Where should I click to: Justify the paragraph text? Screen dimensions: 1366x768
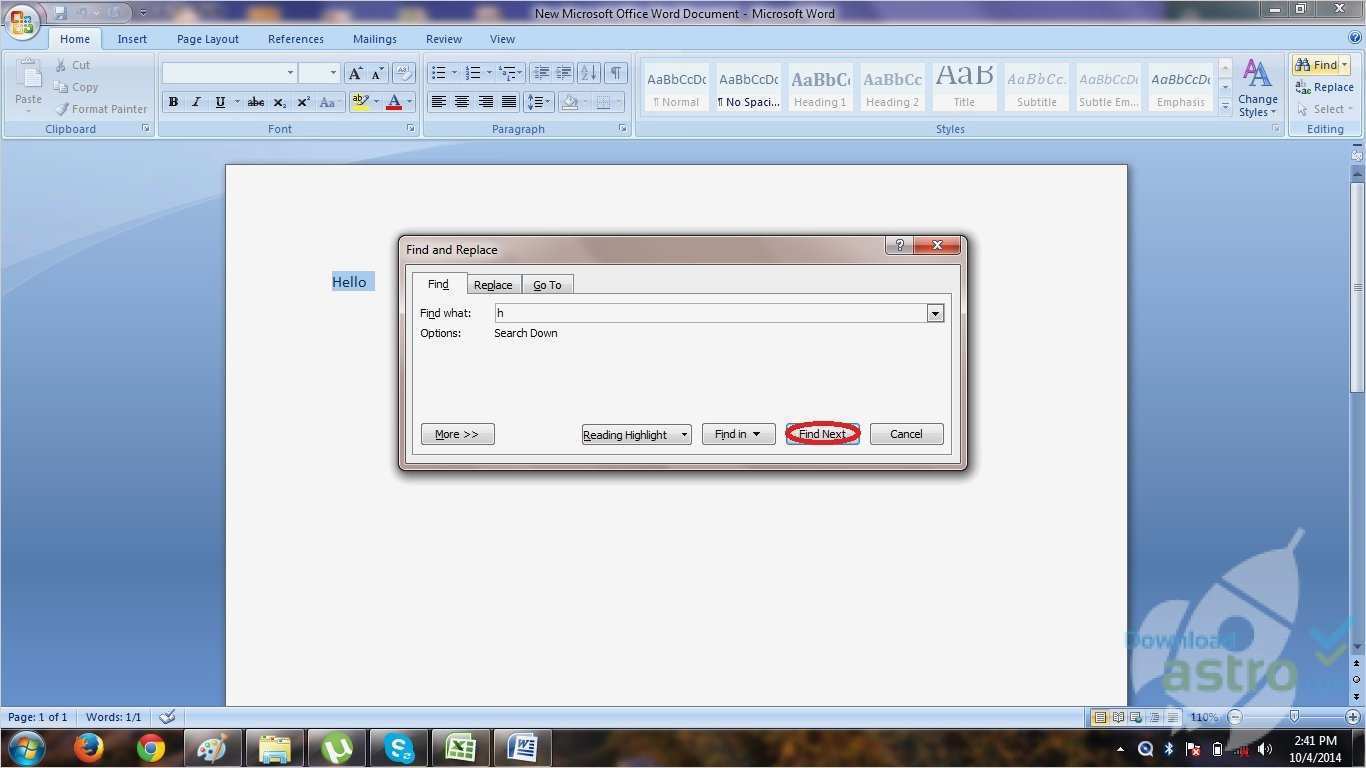point(509,102)
